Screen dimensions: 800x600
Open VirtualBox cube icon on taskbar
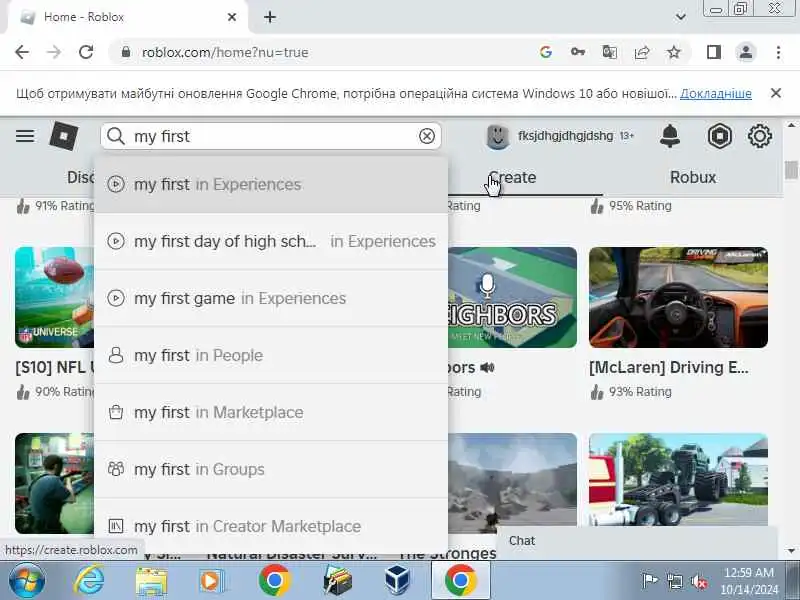coord(397,581)
